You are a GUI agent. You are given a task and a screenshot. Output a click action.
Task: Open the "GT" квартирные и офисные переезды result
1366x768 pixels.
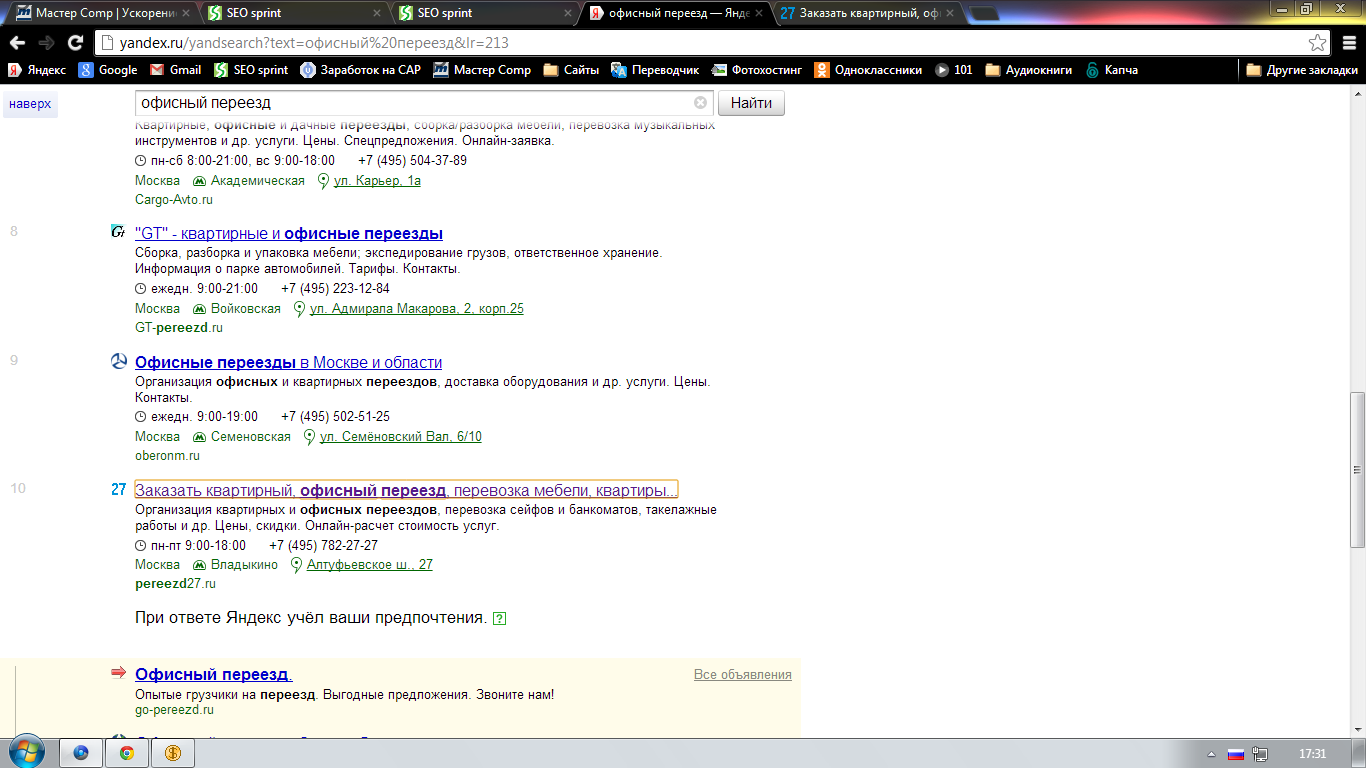click(289, 233)
